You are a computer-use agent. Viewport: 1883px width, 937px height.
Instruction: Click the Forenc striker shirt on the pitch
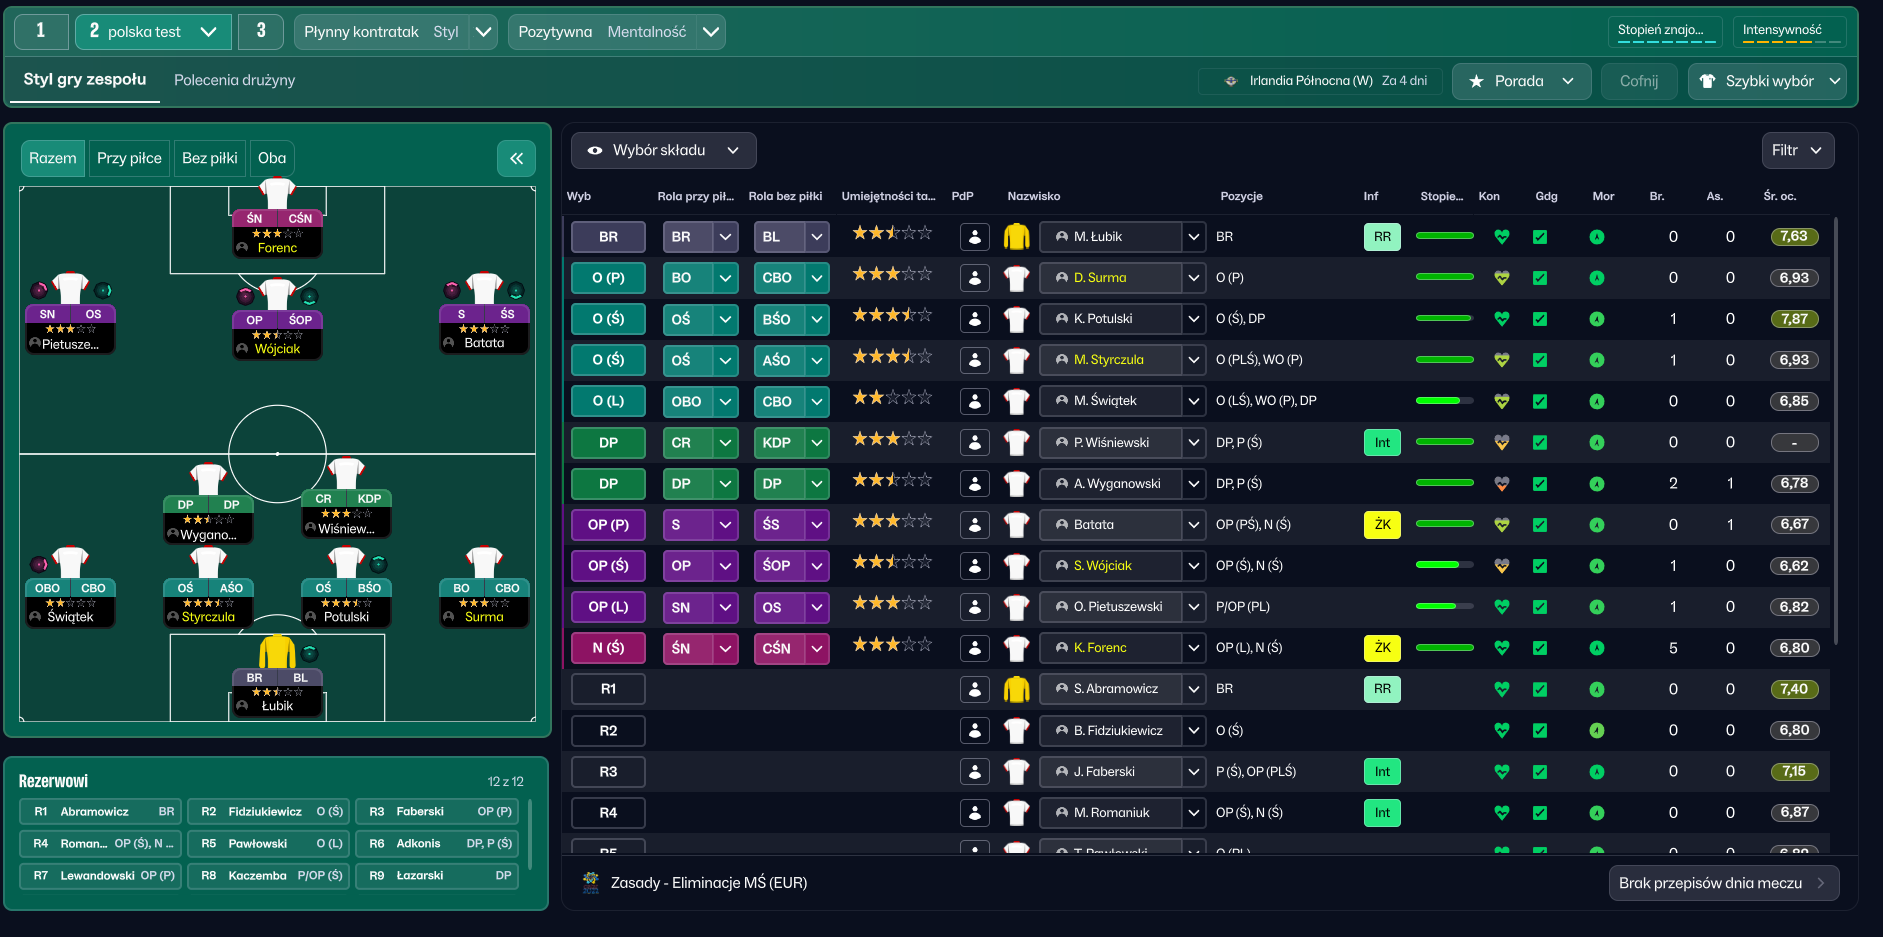[277, 193]
